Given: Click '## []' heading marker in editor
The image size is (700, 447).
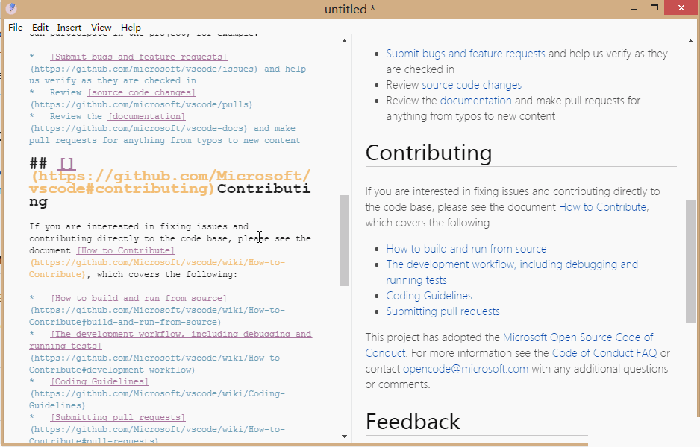Looking at the screenshot, I should pyautogui.click(x=52, y=163).
